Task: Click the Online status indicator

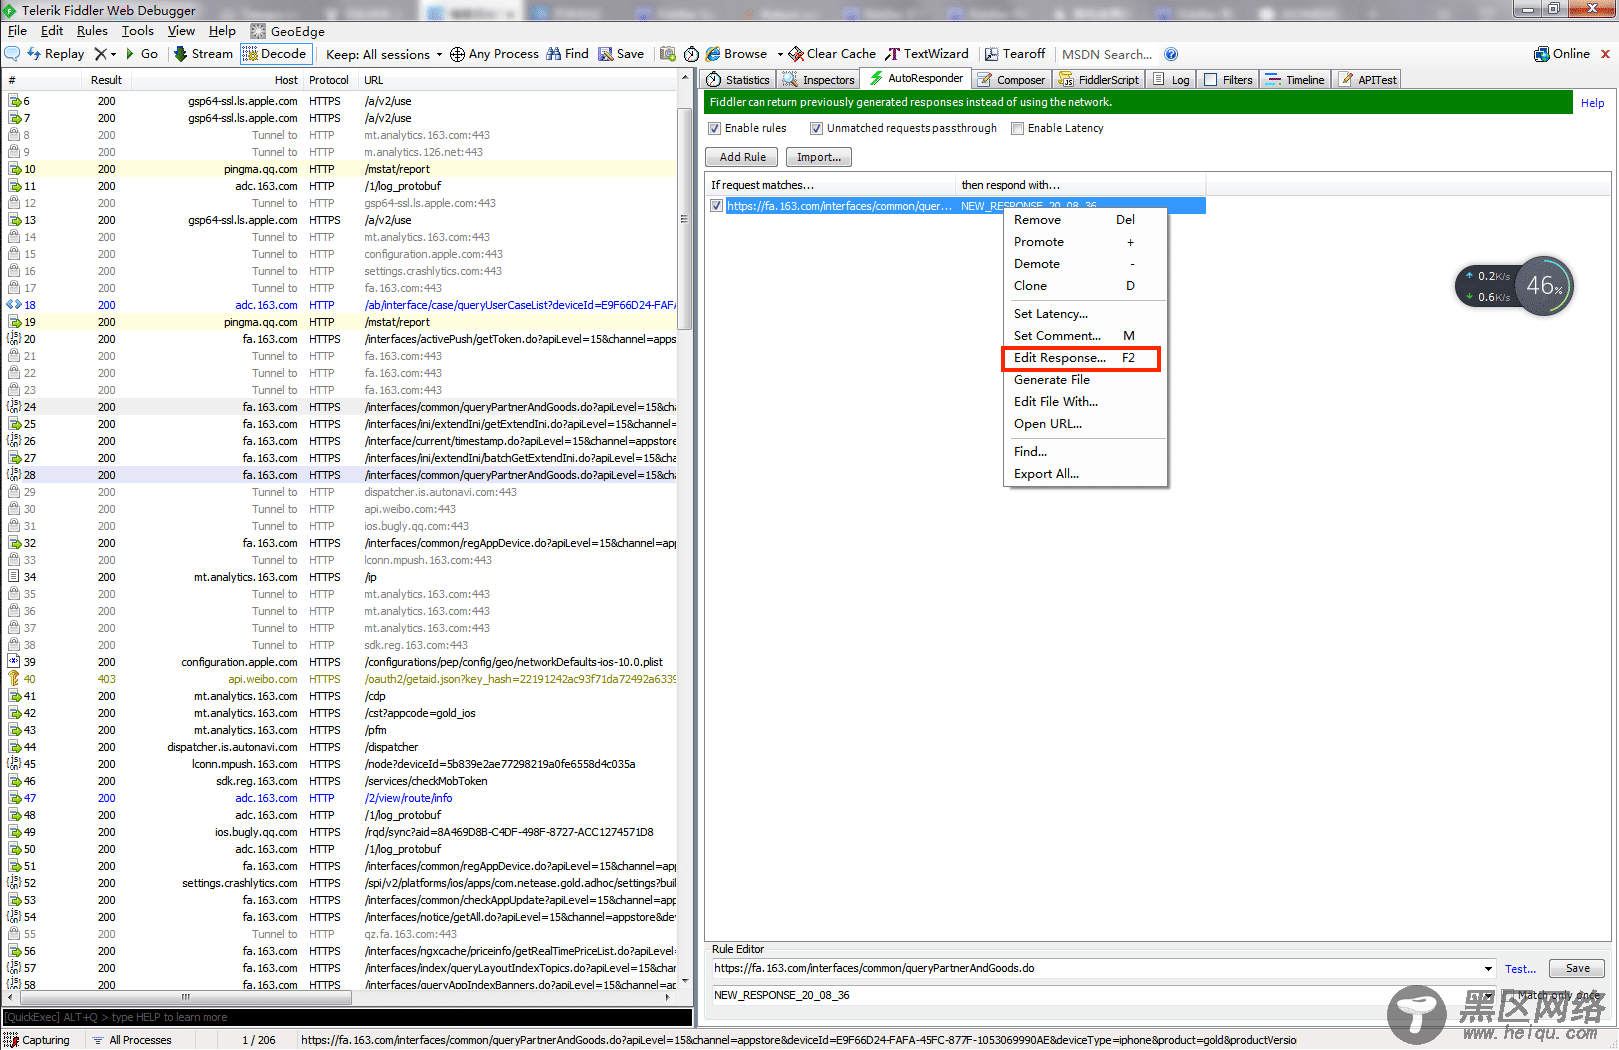Action: 1562,54
